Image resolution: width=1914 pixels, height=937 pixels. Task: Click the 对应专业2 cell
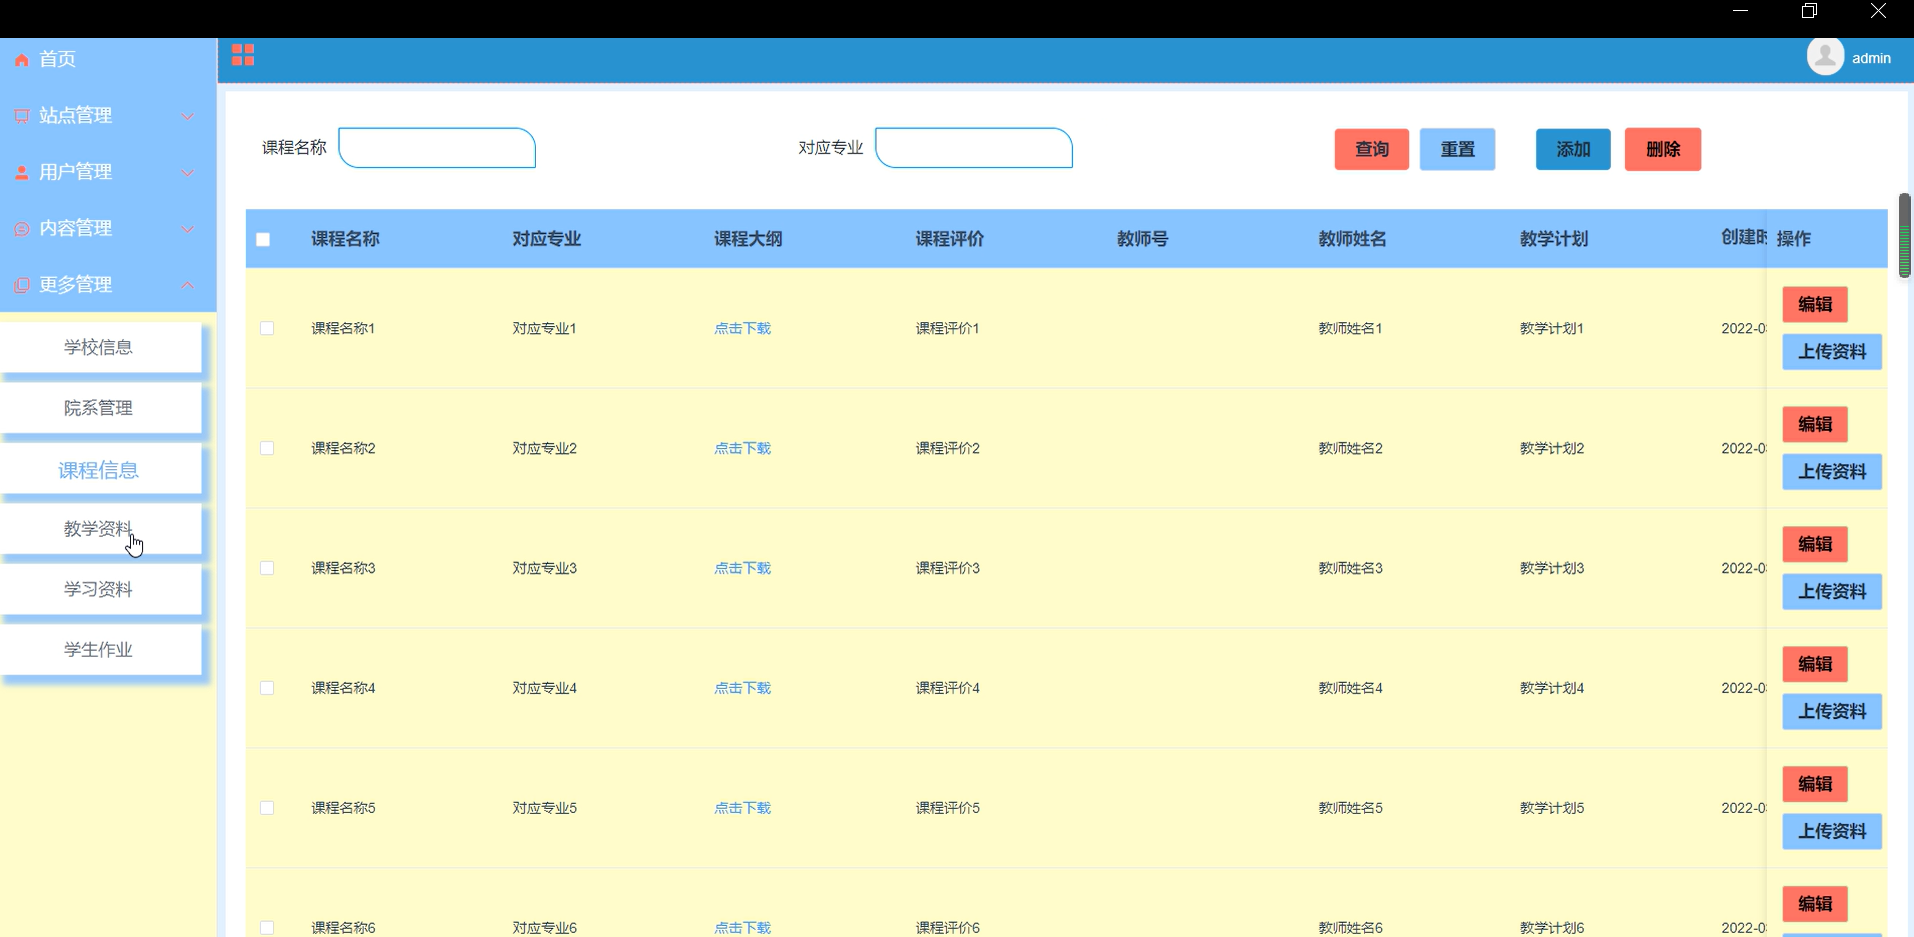(545, 448)
